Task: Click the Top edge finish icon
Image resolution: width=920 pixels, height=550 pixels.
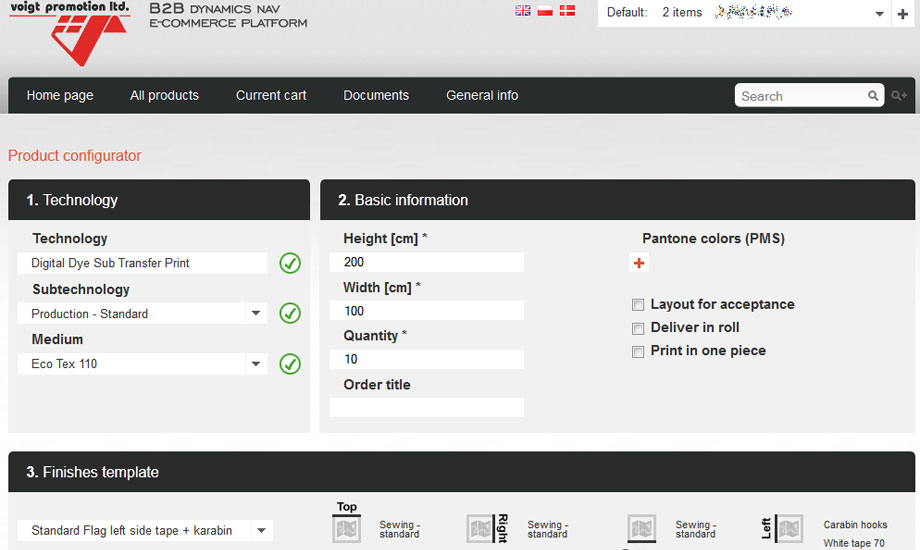Action: 347,528
